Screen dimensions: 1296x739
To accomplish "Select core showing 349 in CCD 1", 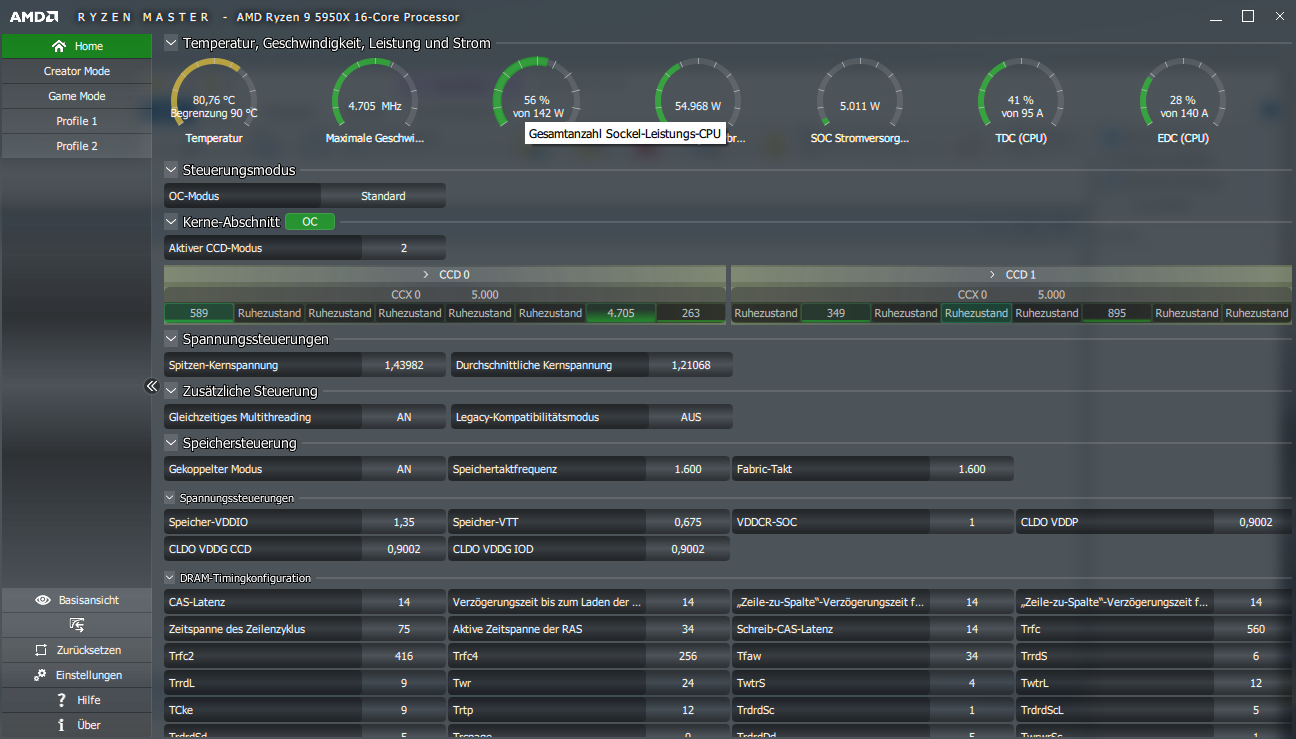I will pyautogui.click(x=836, y=313).
